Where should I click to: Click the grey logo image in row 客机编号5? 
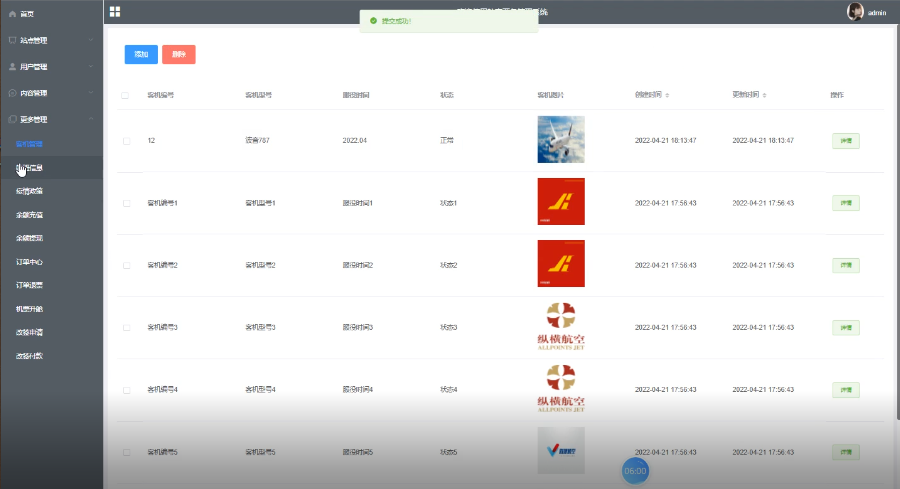click(561, 451)
